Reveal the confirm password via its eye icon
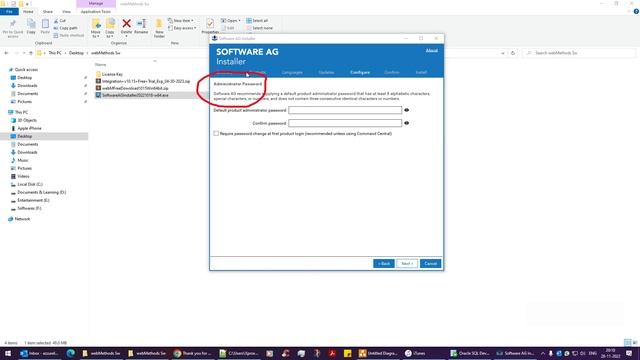 pyautogui.click(x=407, y=123)
